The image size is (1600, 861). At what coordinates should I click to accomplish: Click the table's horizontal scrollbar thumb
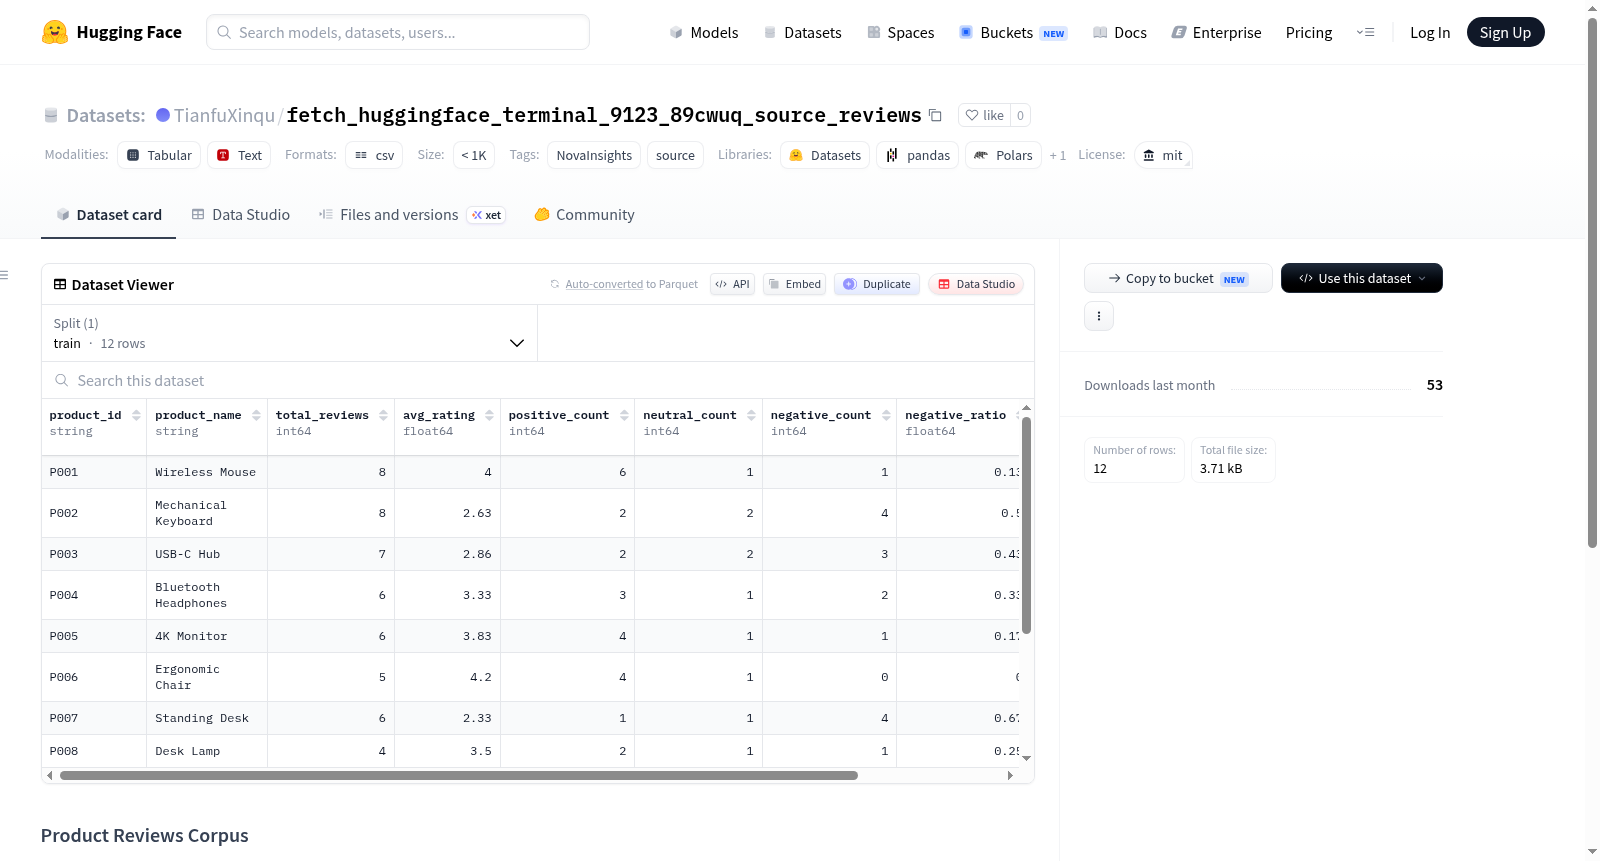[459, 775]
